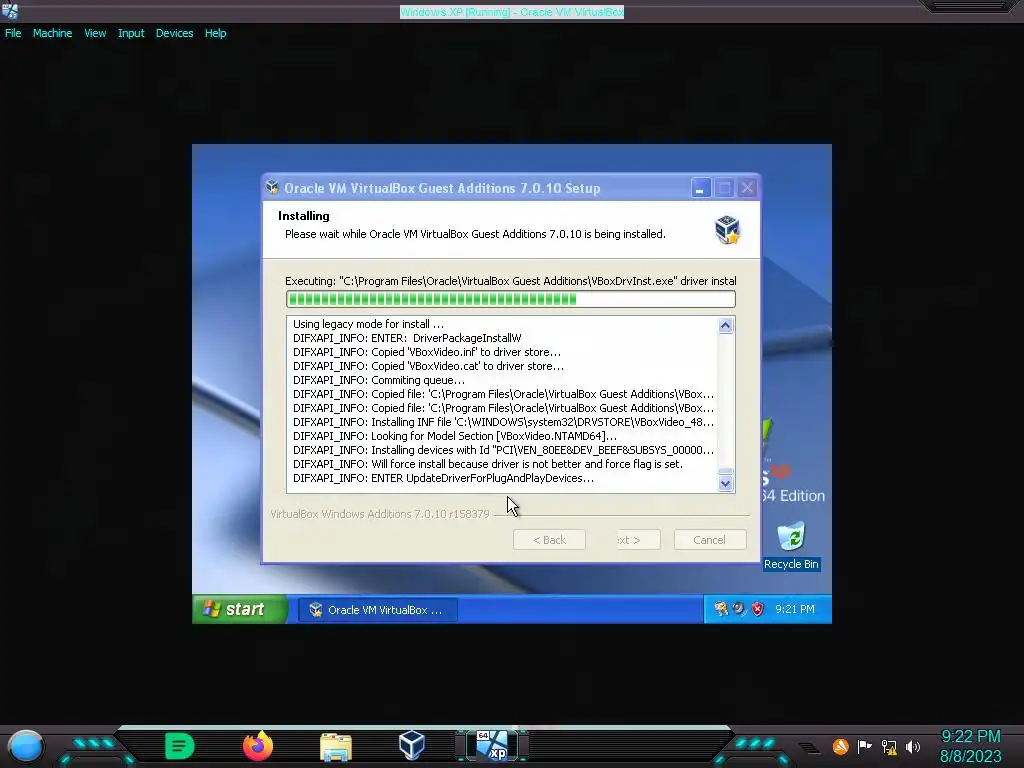Click the host VirtualBox window title text
Screen dimensions: 1024x768
point(511,12)
